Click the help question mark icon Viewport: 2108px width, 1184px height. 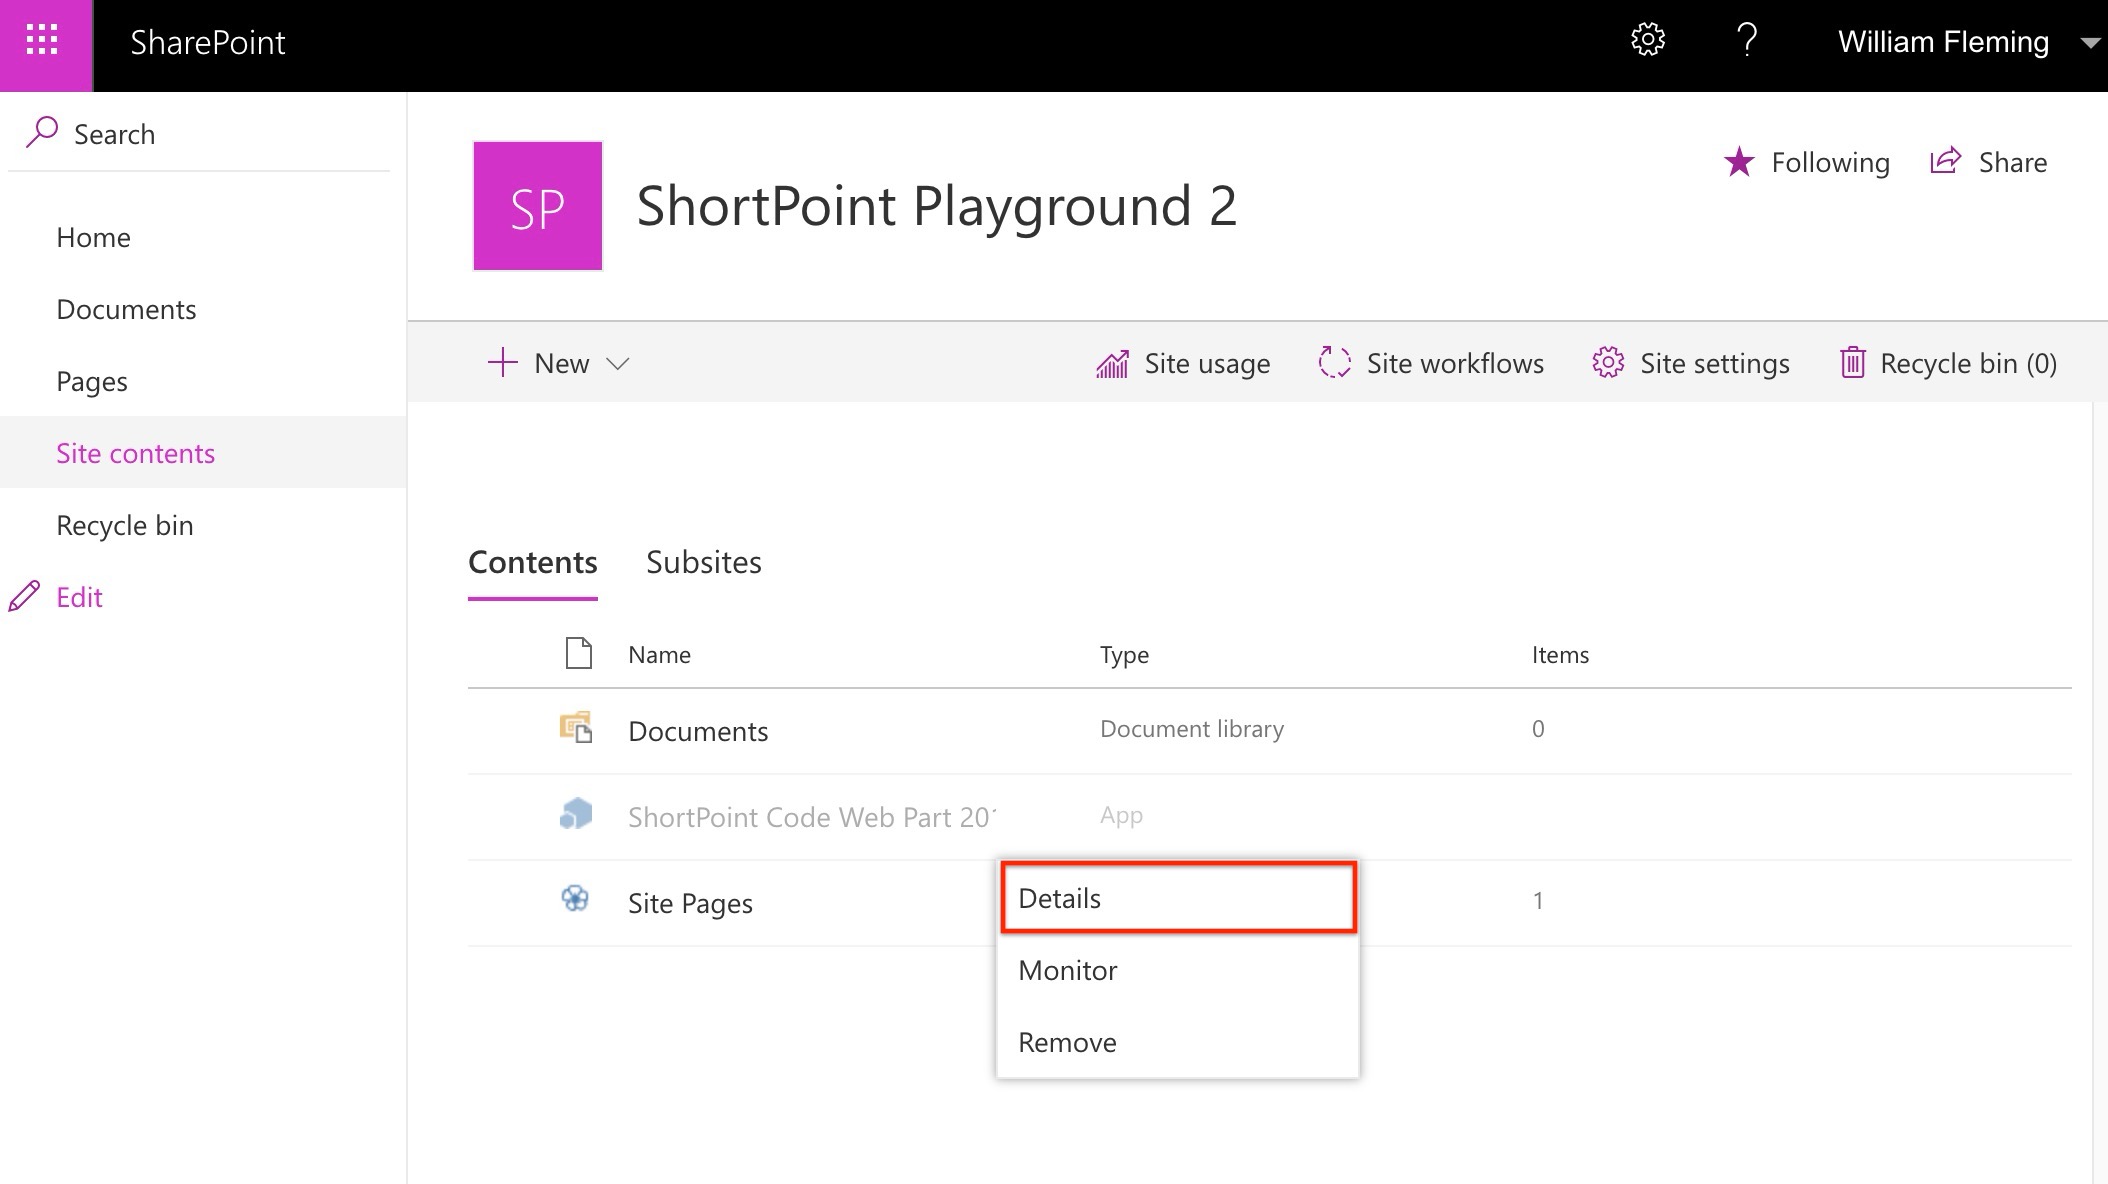[1747, 40]
